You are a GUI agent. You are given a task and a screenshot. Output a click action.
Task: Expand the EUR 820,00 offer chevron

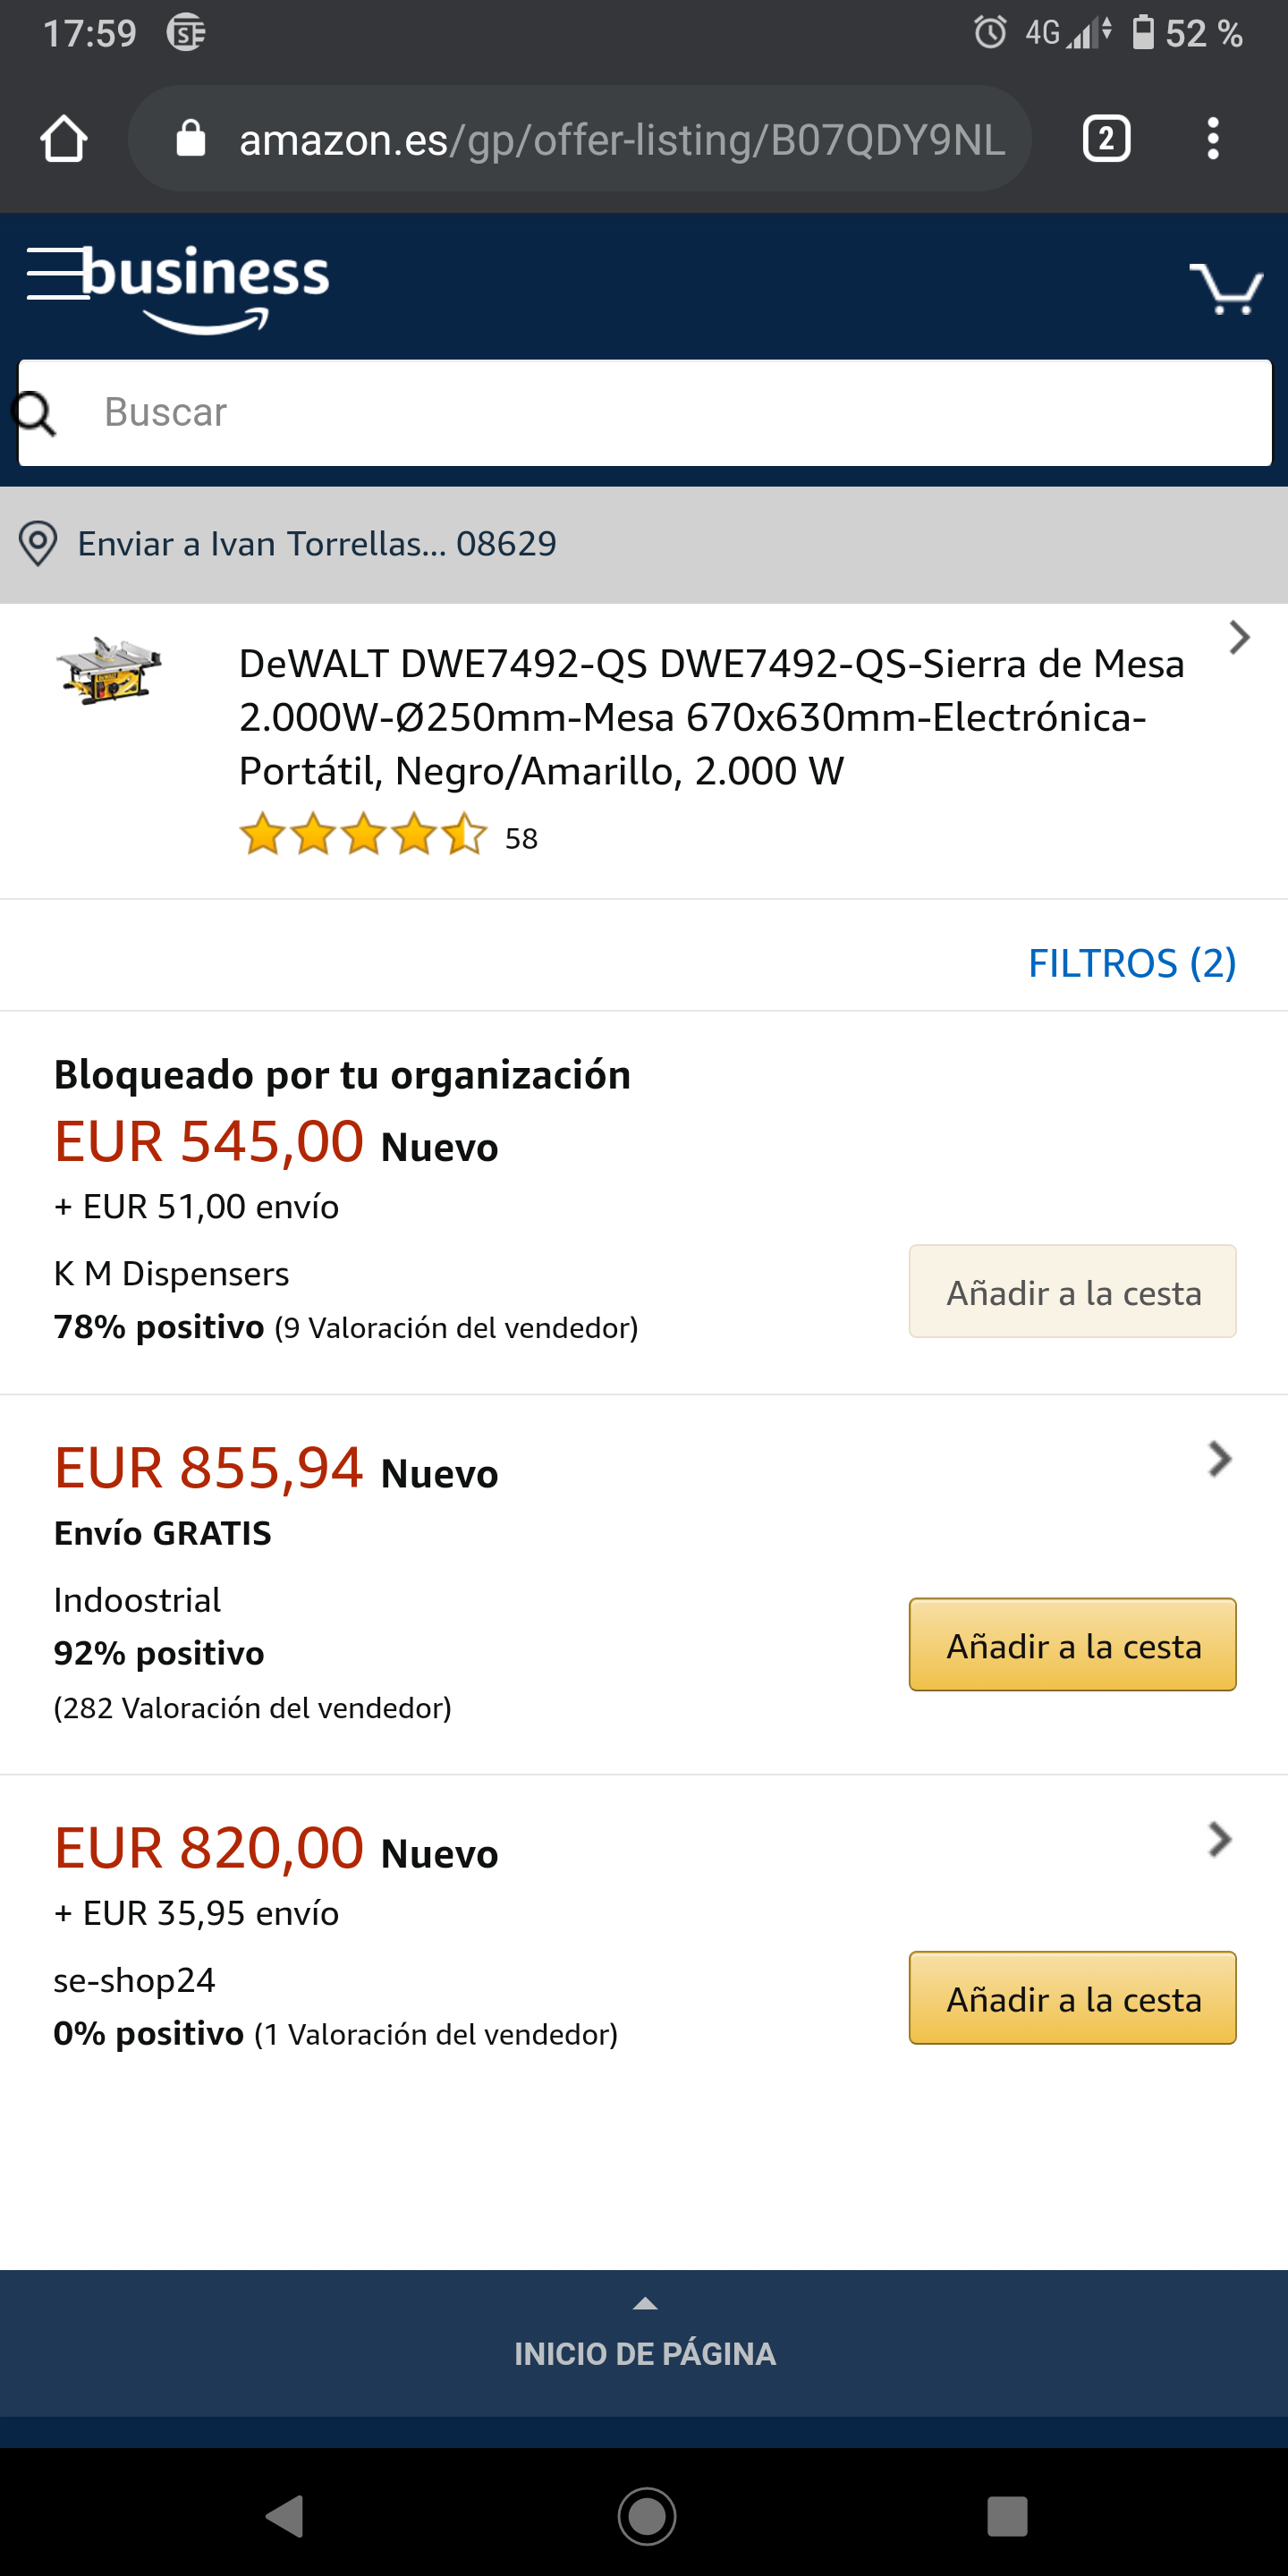[1219, 1839]
